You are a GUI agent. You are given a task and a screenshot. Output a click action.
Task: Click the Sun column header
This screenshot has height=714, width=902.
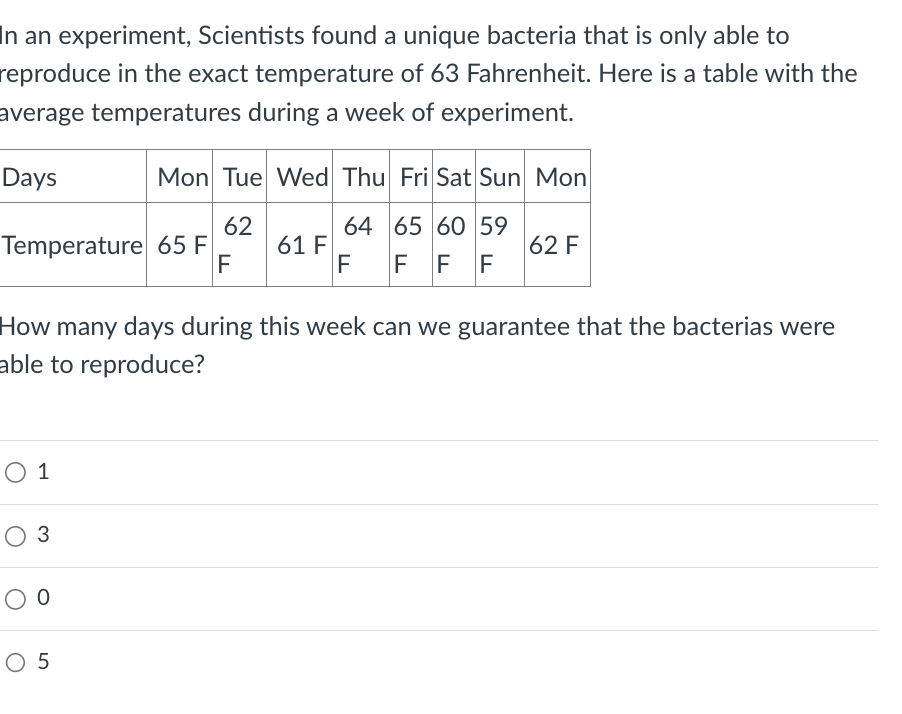click(499, 177)
